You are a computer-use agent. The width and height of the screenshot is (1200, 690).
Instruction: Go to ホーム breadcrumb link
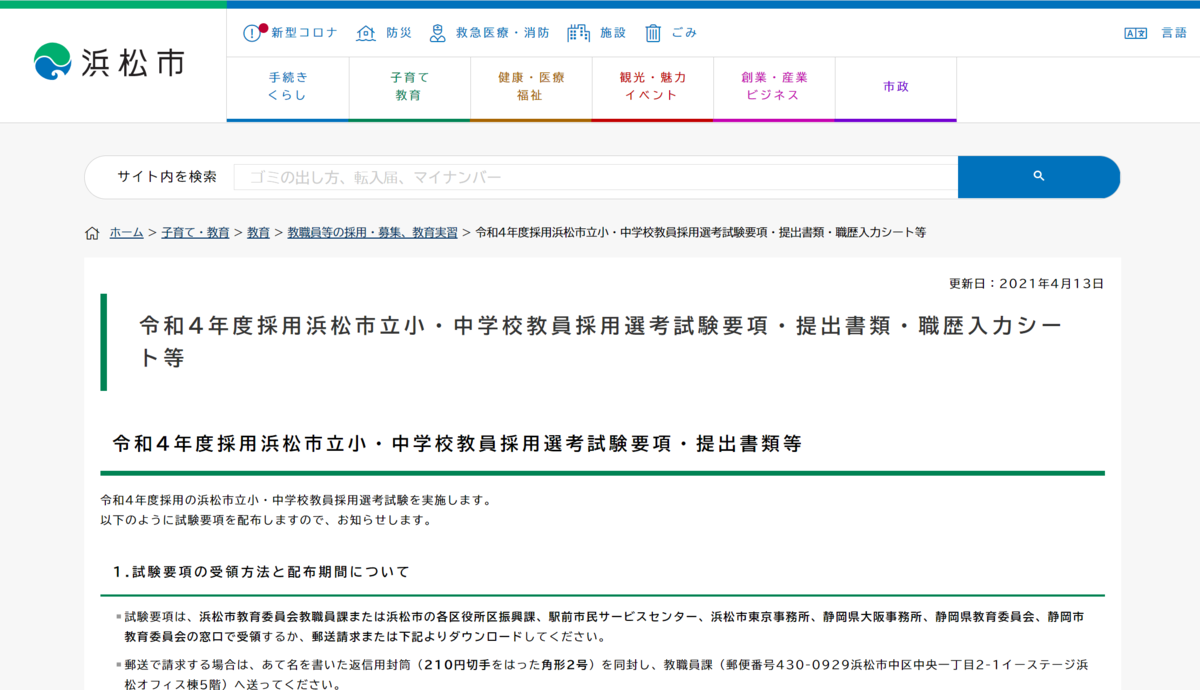click(126, 232)
